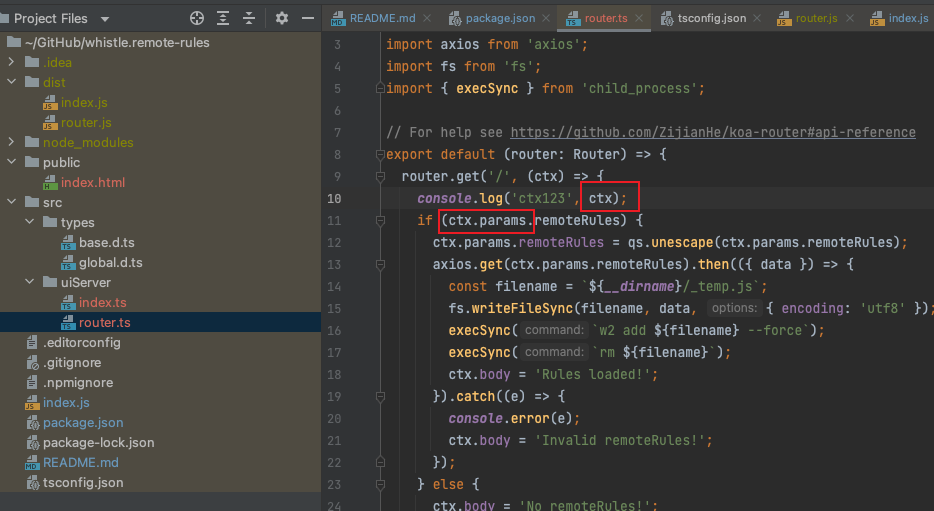
Task: Close the tsconfig.json tab
Action: pos(757,18)
